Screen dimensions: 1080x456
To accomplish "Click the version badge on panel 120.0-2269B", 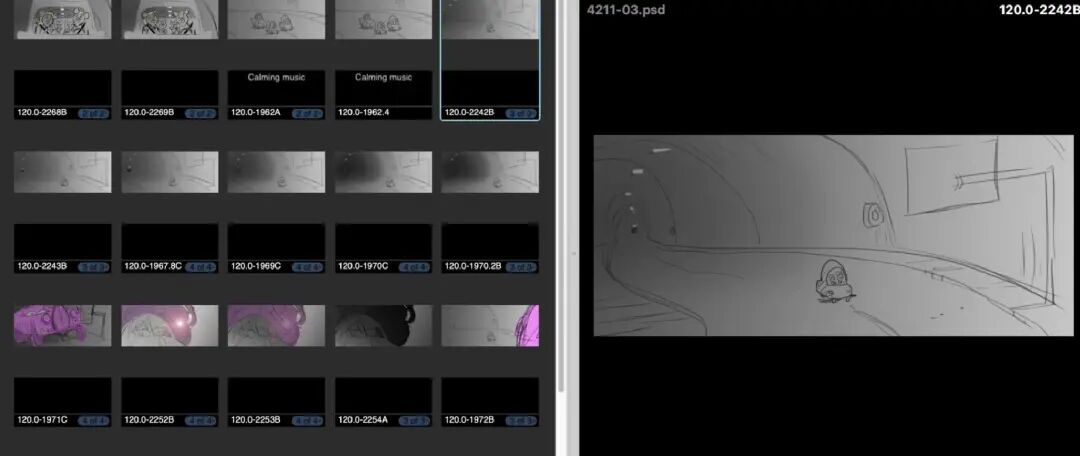I will [202, 113].
